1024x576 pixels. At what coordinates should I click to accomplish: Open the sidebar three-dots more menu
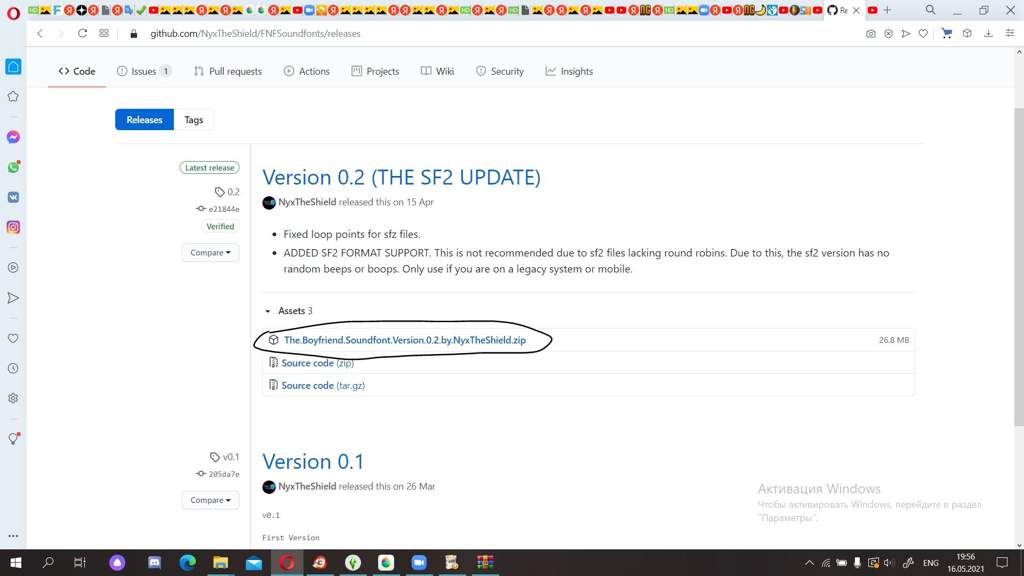(x=13, y=536)
